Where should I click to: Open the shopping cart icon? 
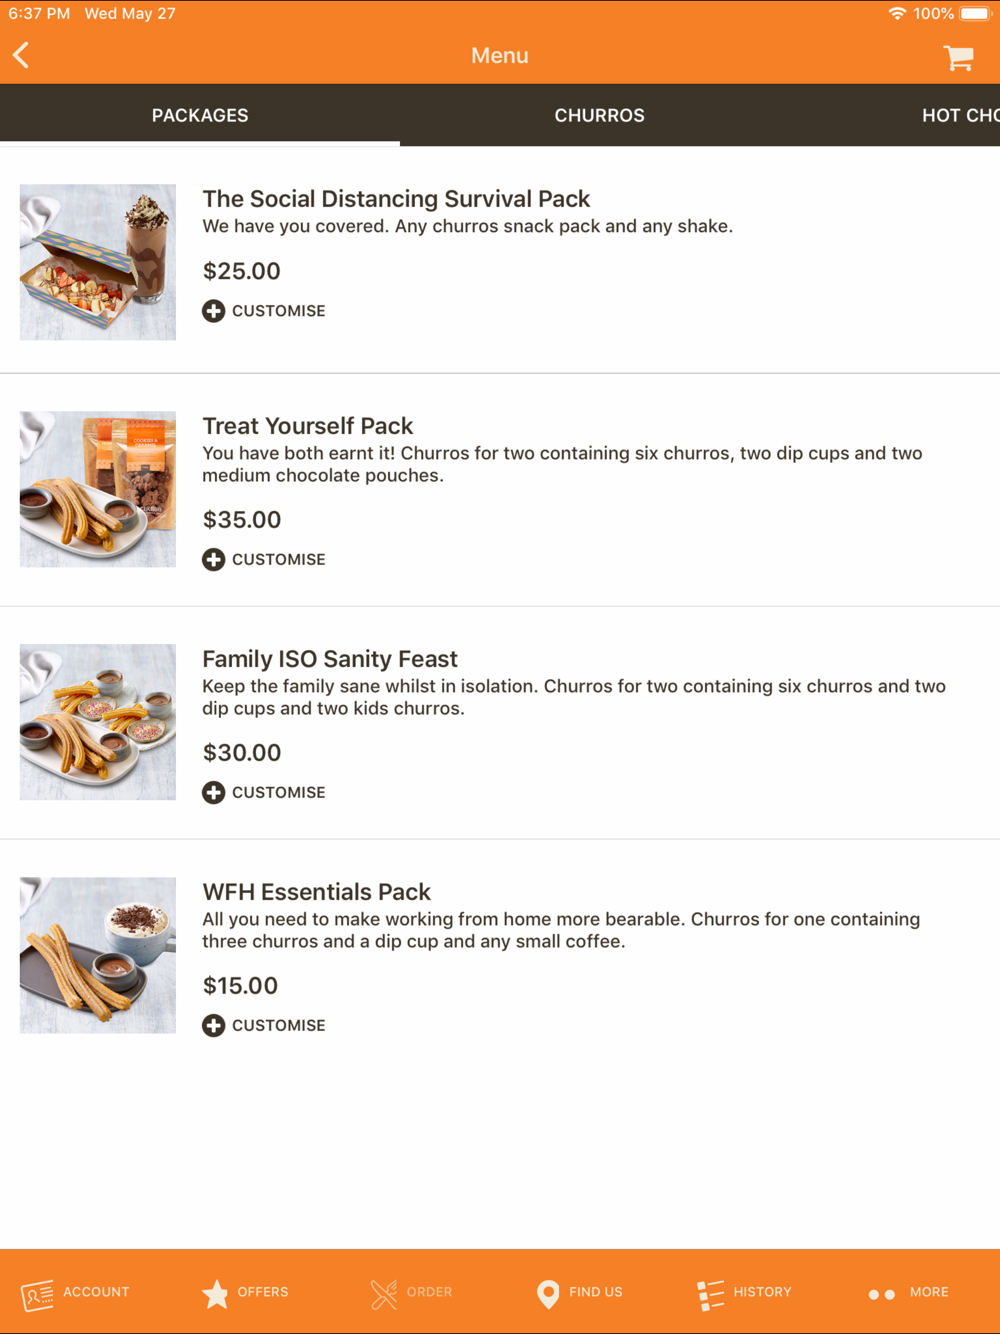pyautogui.click(x=958, y=57)
